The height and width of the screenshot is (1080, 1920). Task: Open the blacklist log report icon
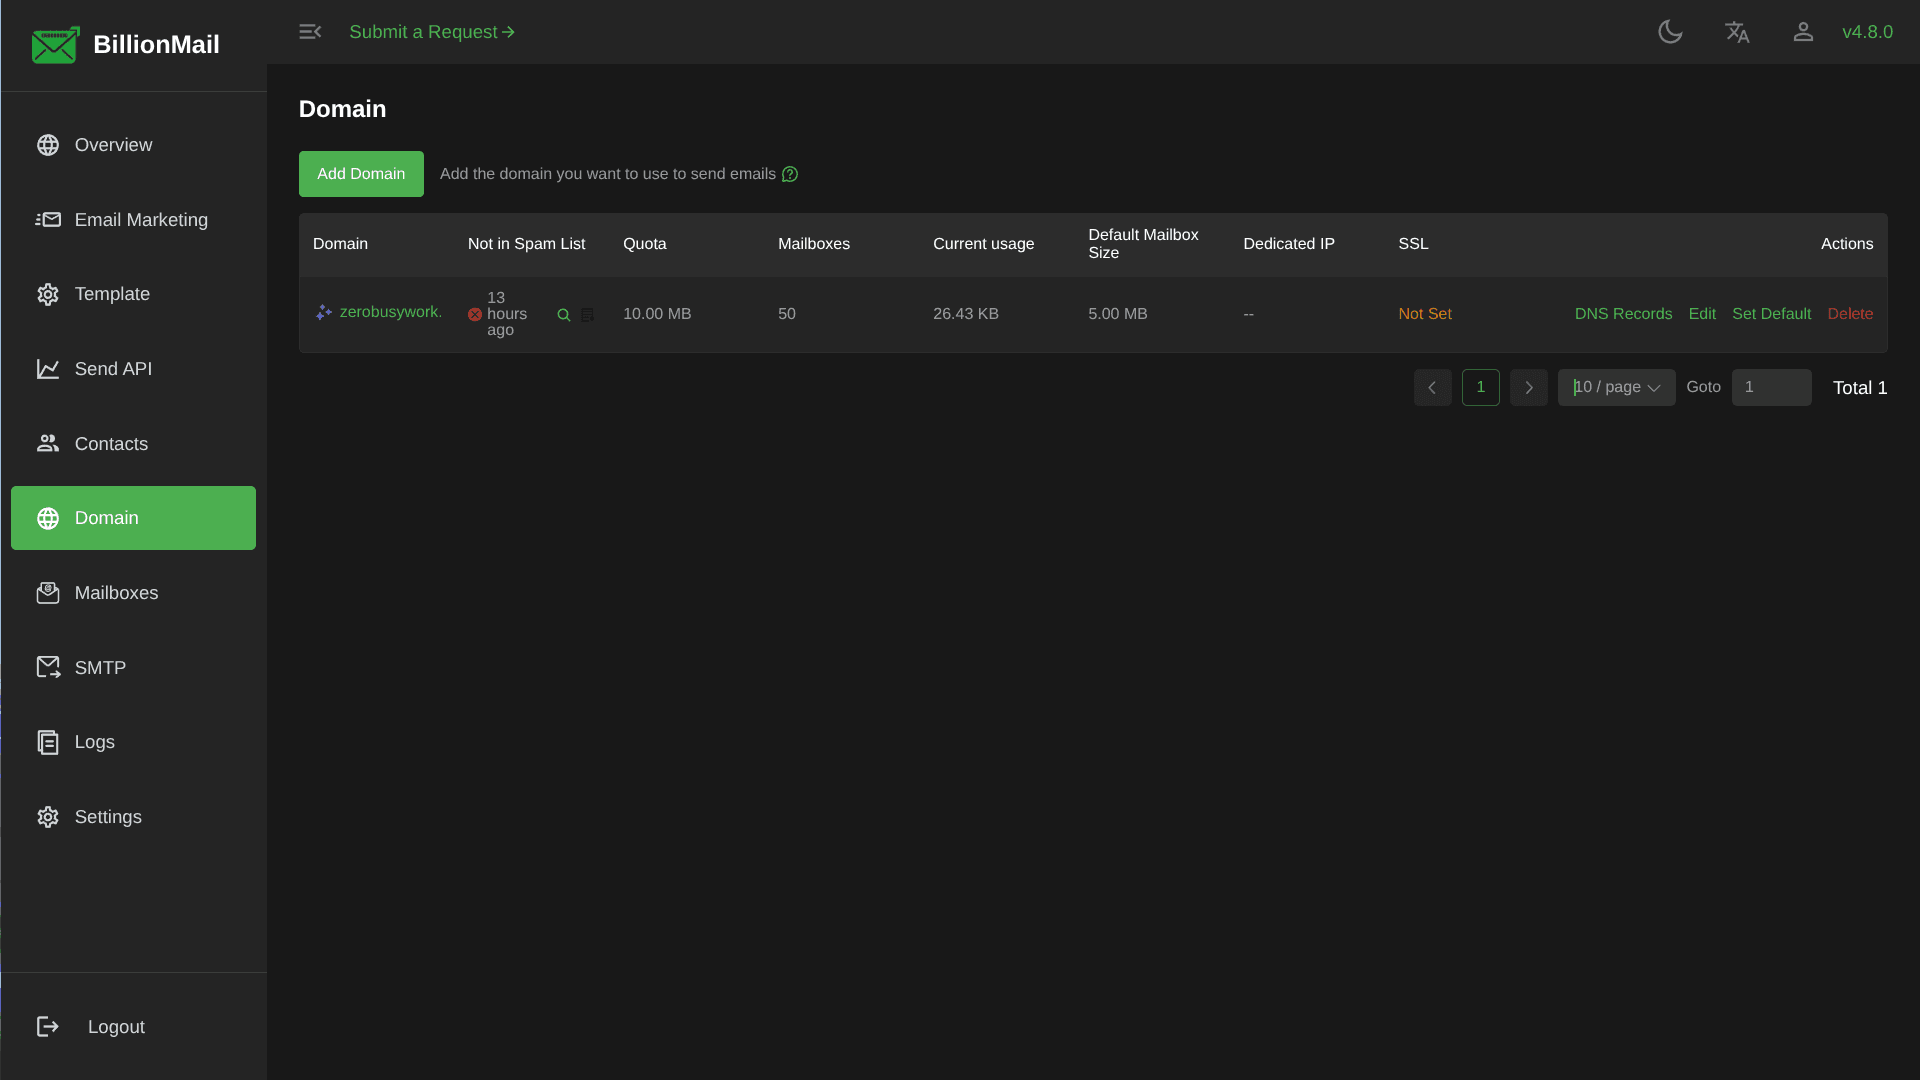tap(588, 315)
